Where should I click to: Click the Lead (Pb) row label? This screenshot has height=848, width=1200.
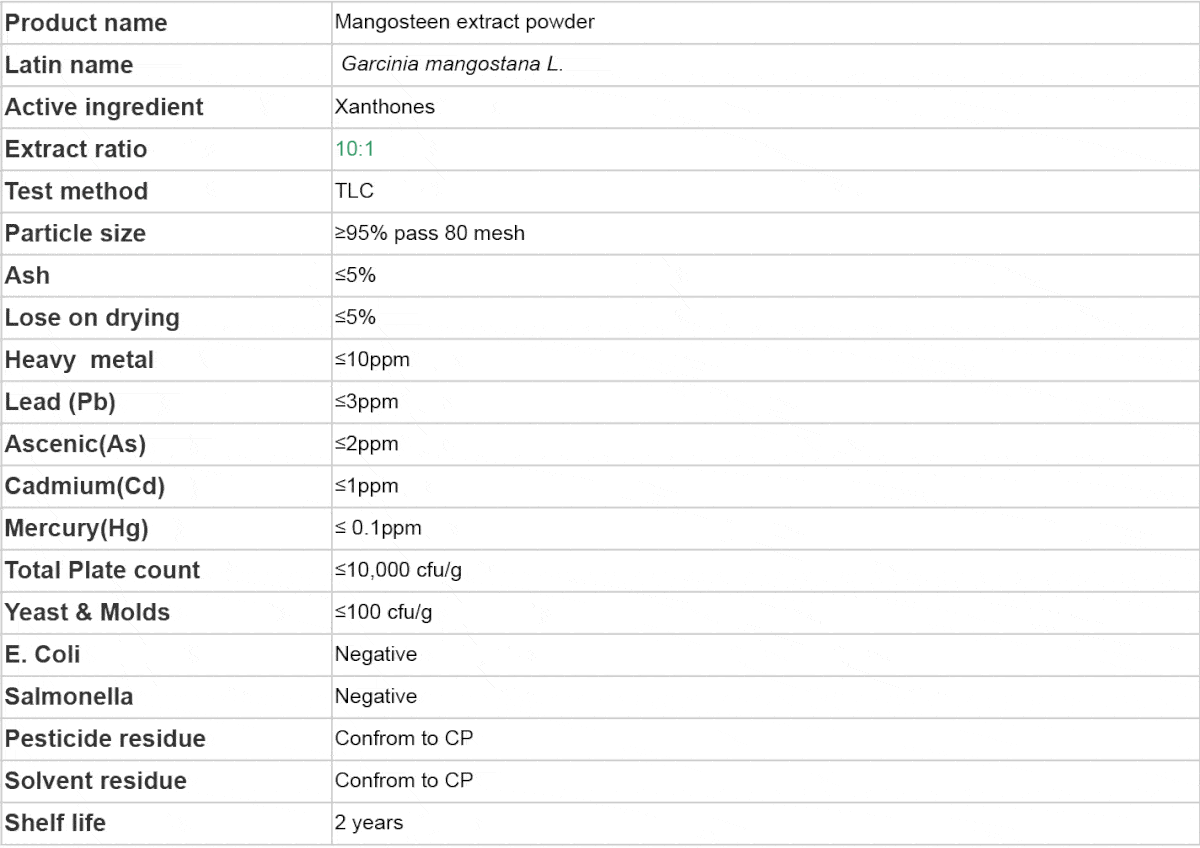coord(60,402)
